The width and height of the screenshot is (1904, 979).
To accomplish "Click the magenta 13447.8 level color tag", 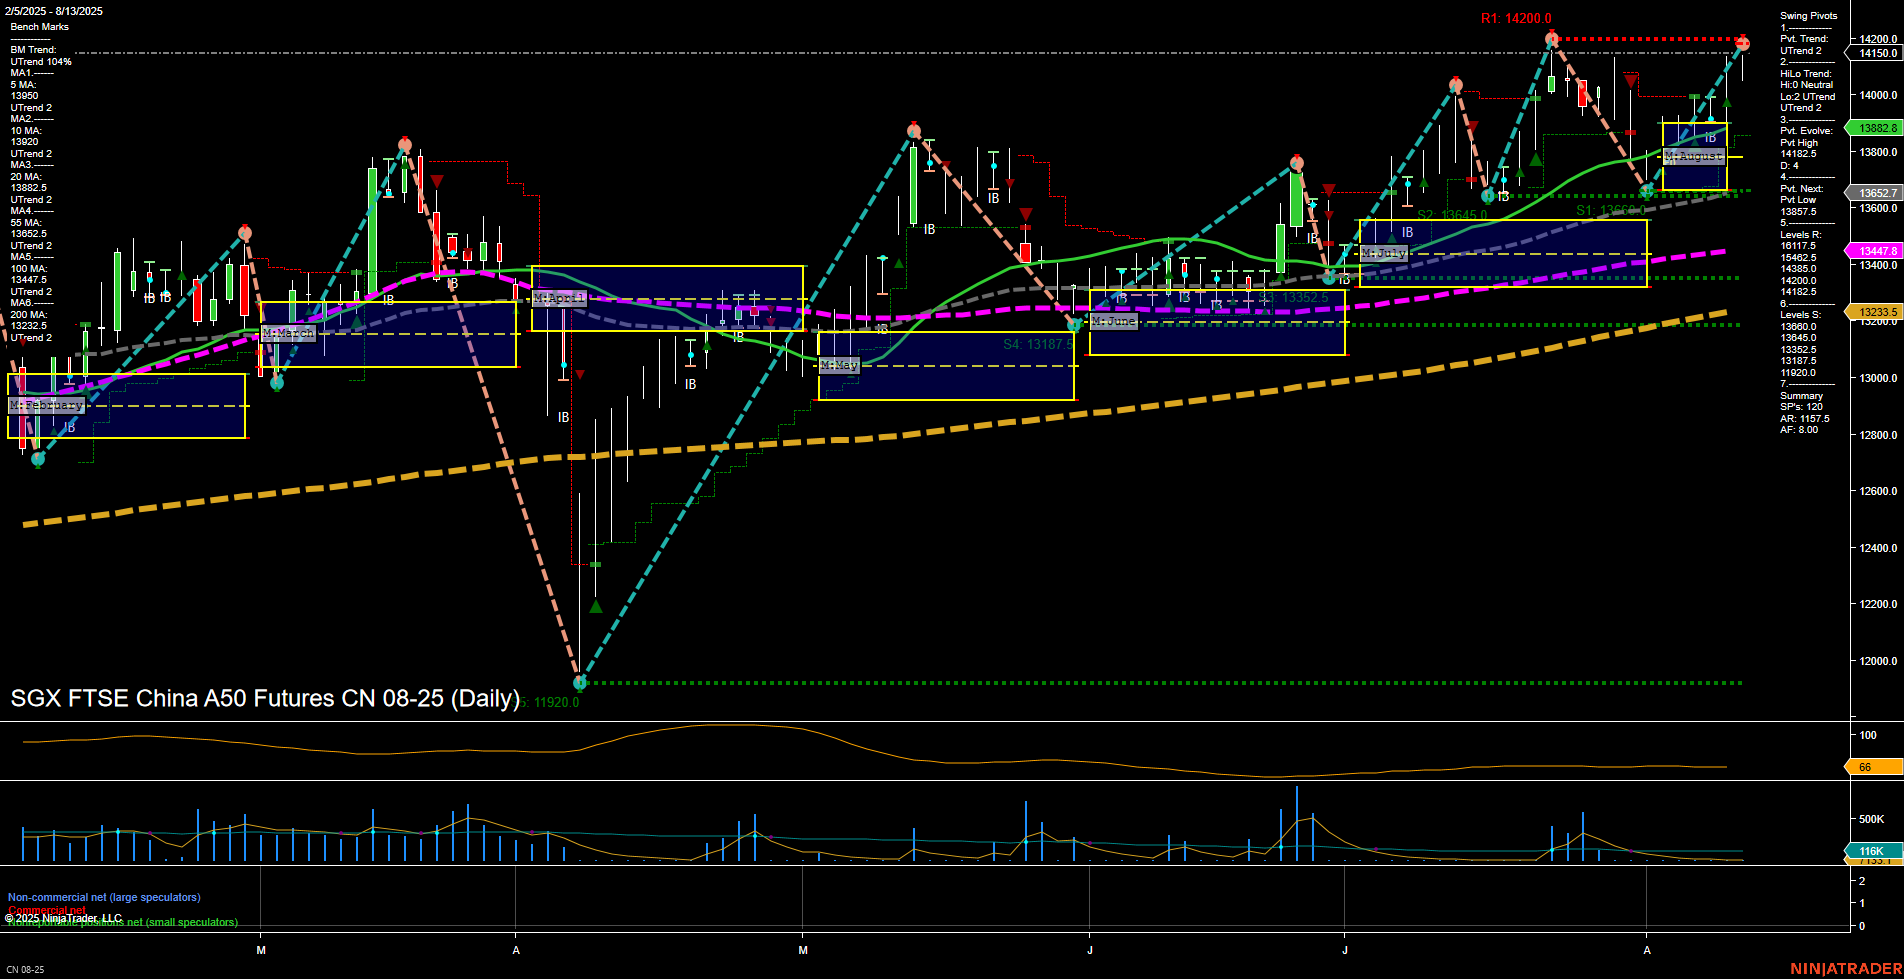I will (x=1873, y=250).
